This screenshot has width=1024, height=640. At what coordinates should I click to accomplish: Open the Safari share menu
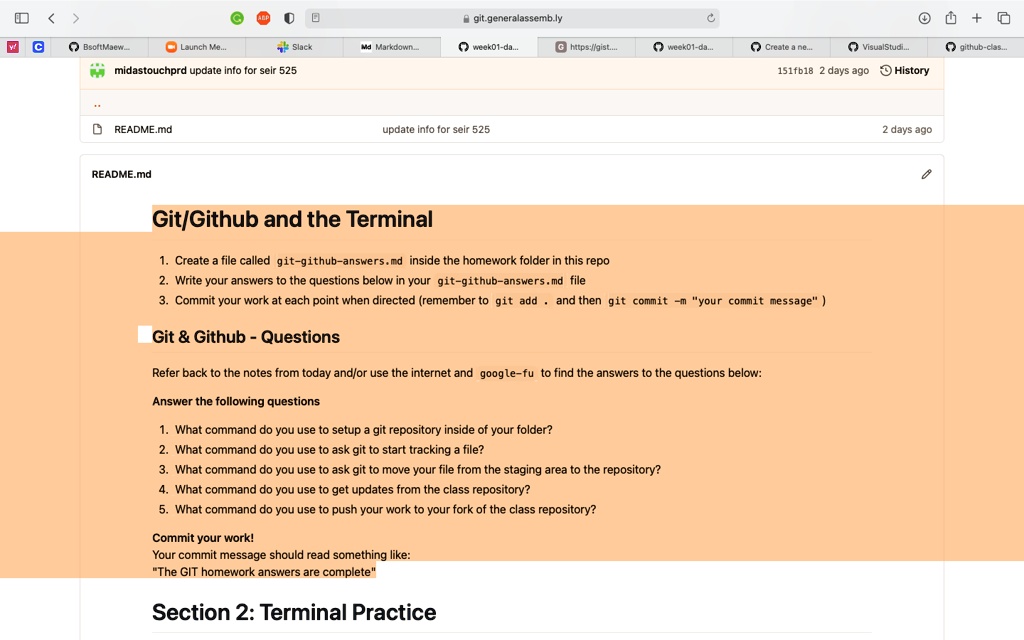click(951, 18)
